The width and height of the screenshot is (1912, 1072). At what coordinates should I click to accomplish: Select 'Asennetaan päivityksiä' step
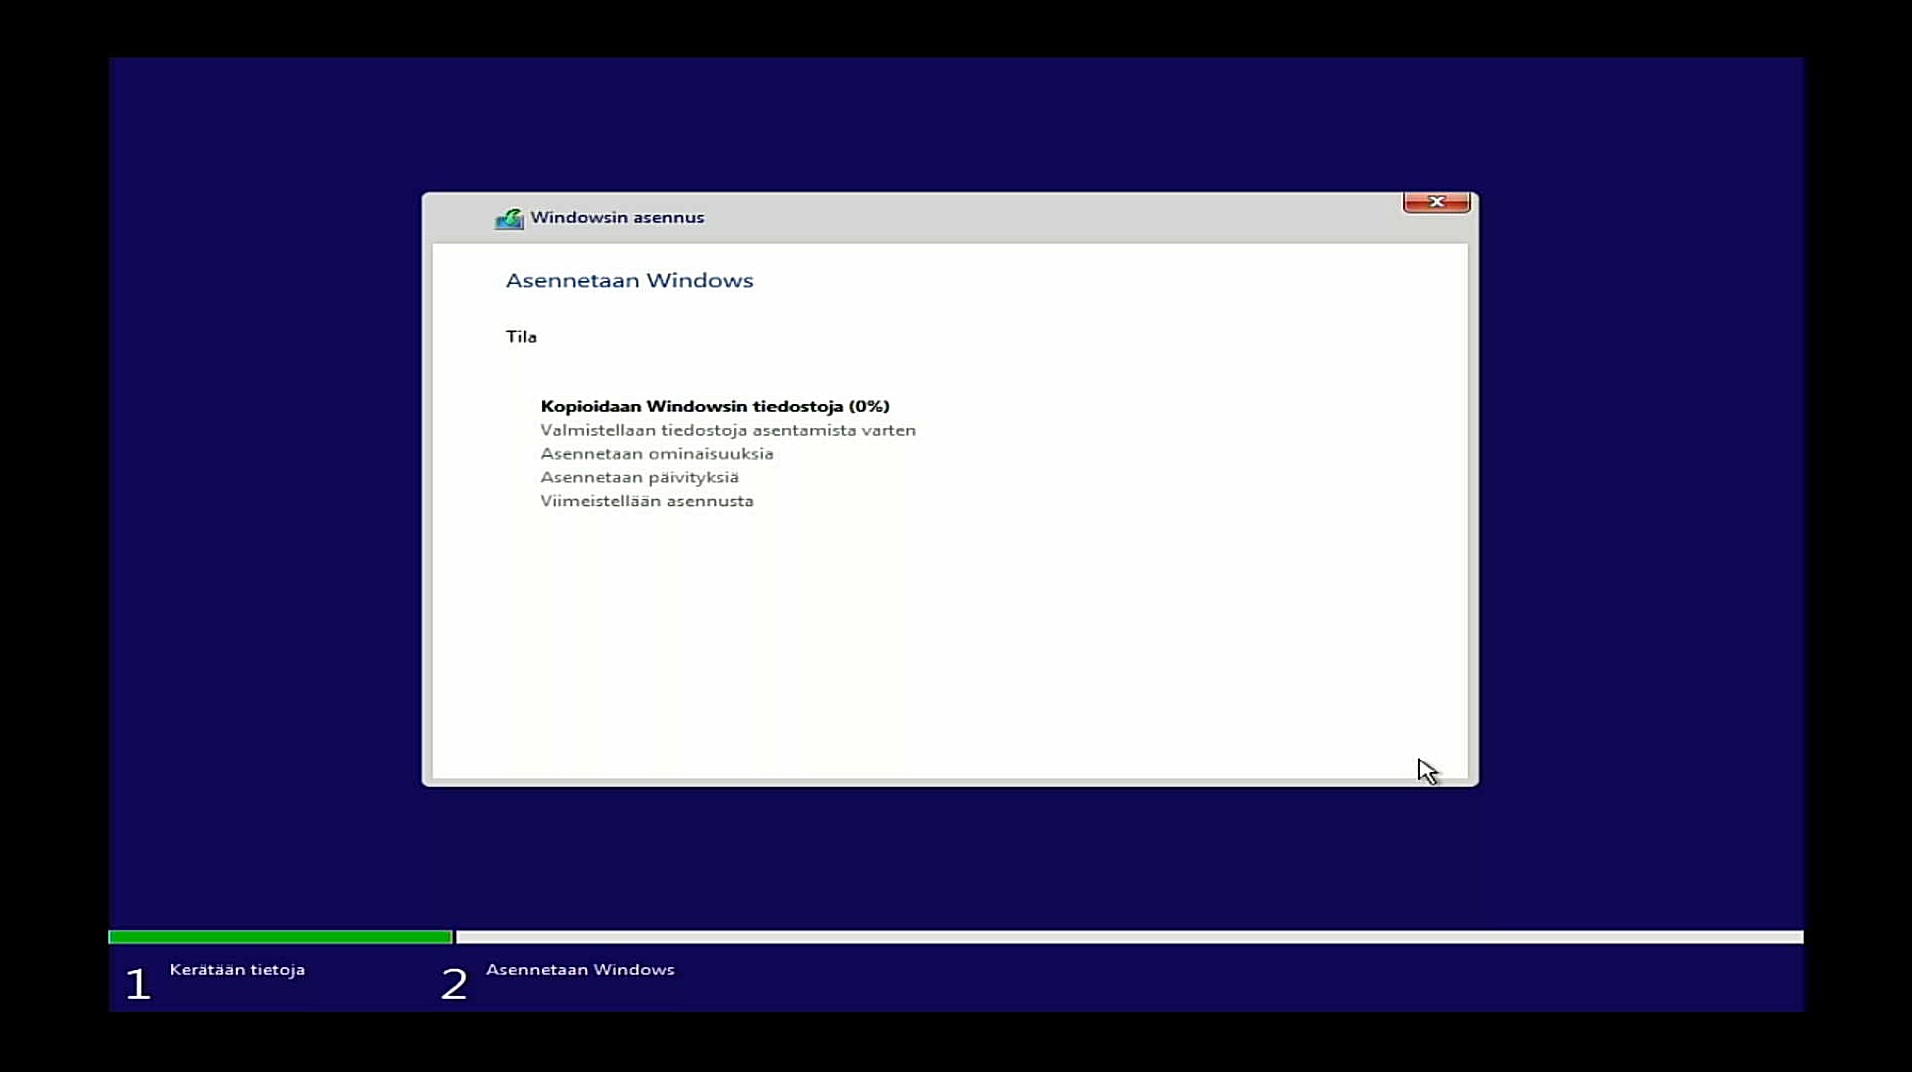tap(639, 478)
